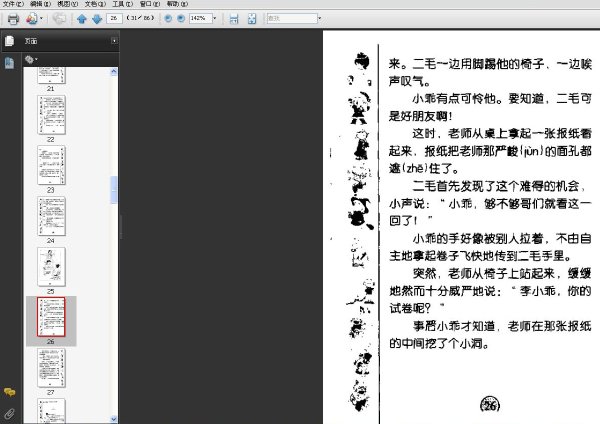600x424 pixels.
Task: Click the page number field showing 26
Action: 114,18
